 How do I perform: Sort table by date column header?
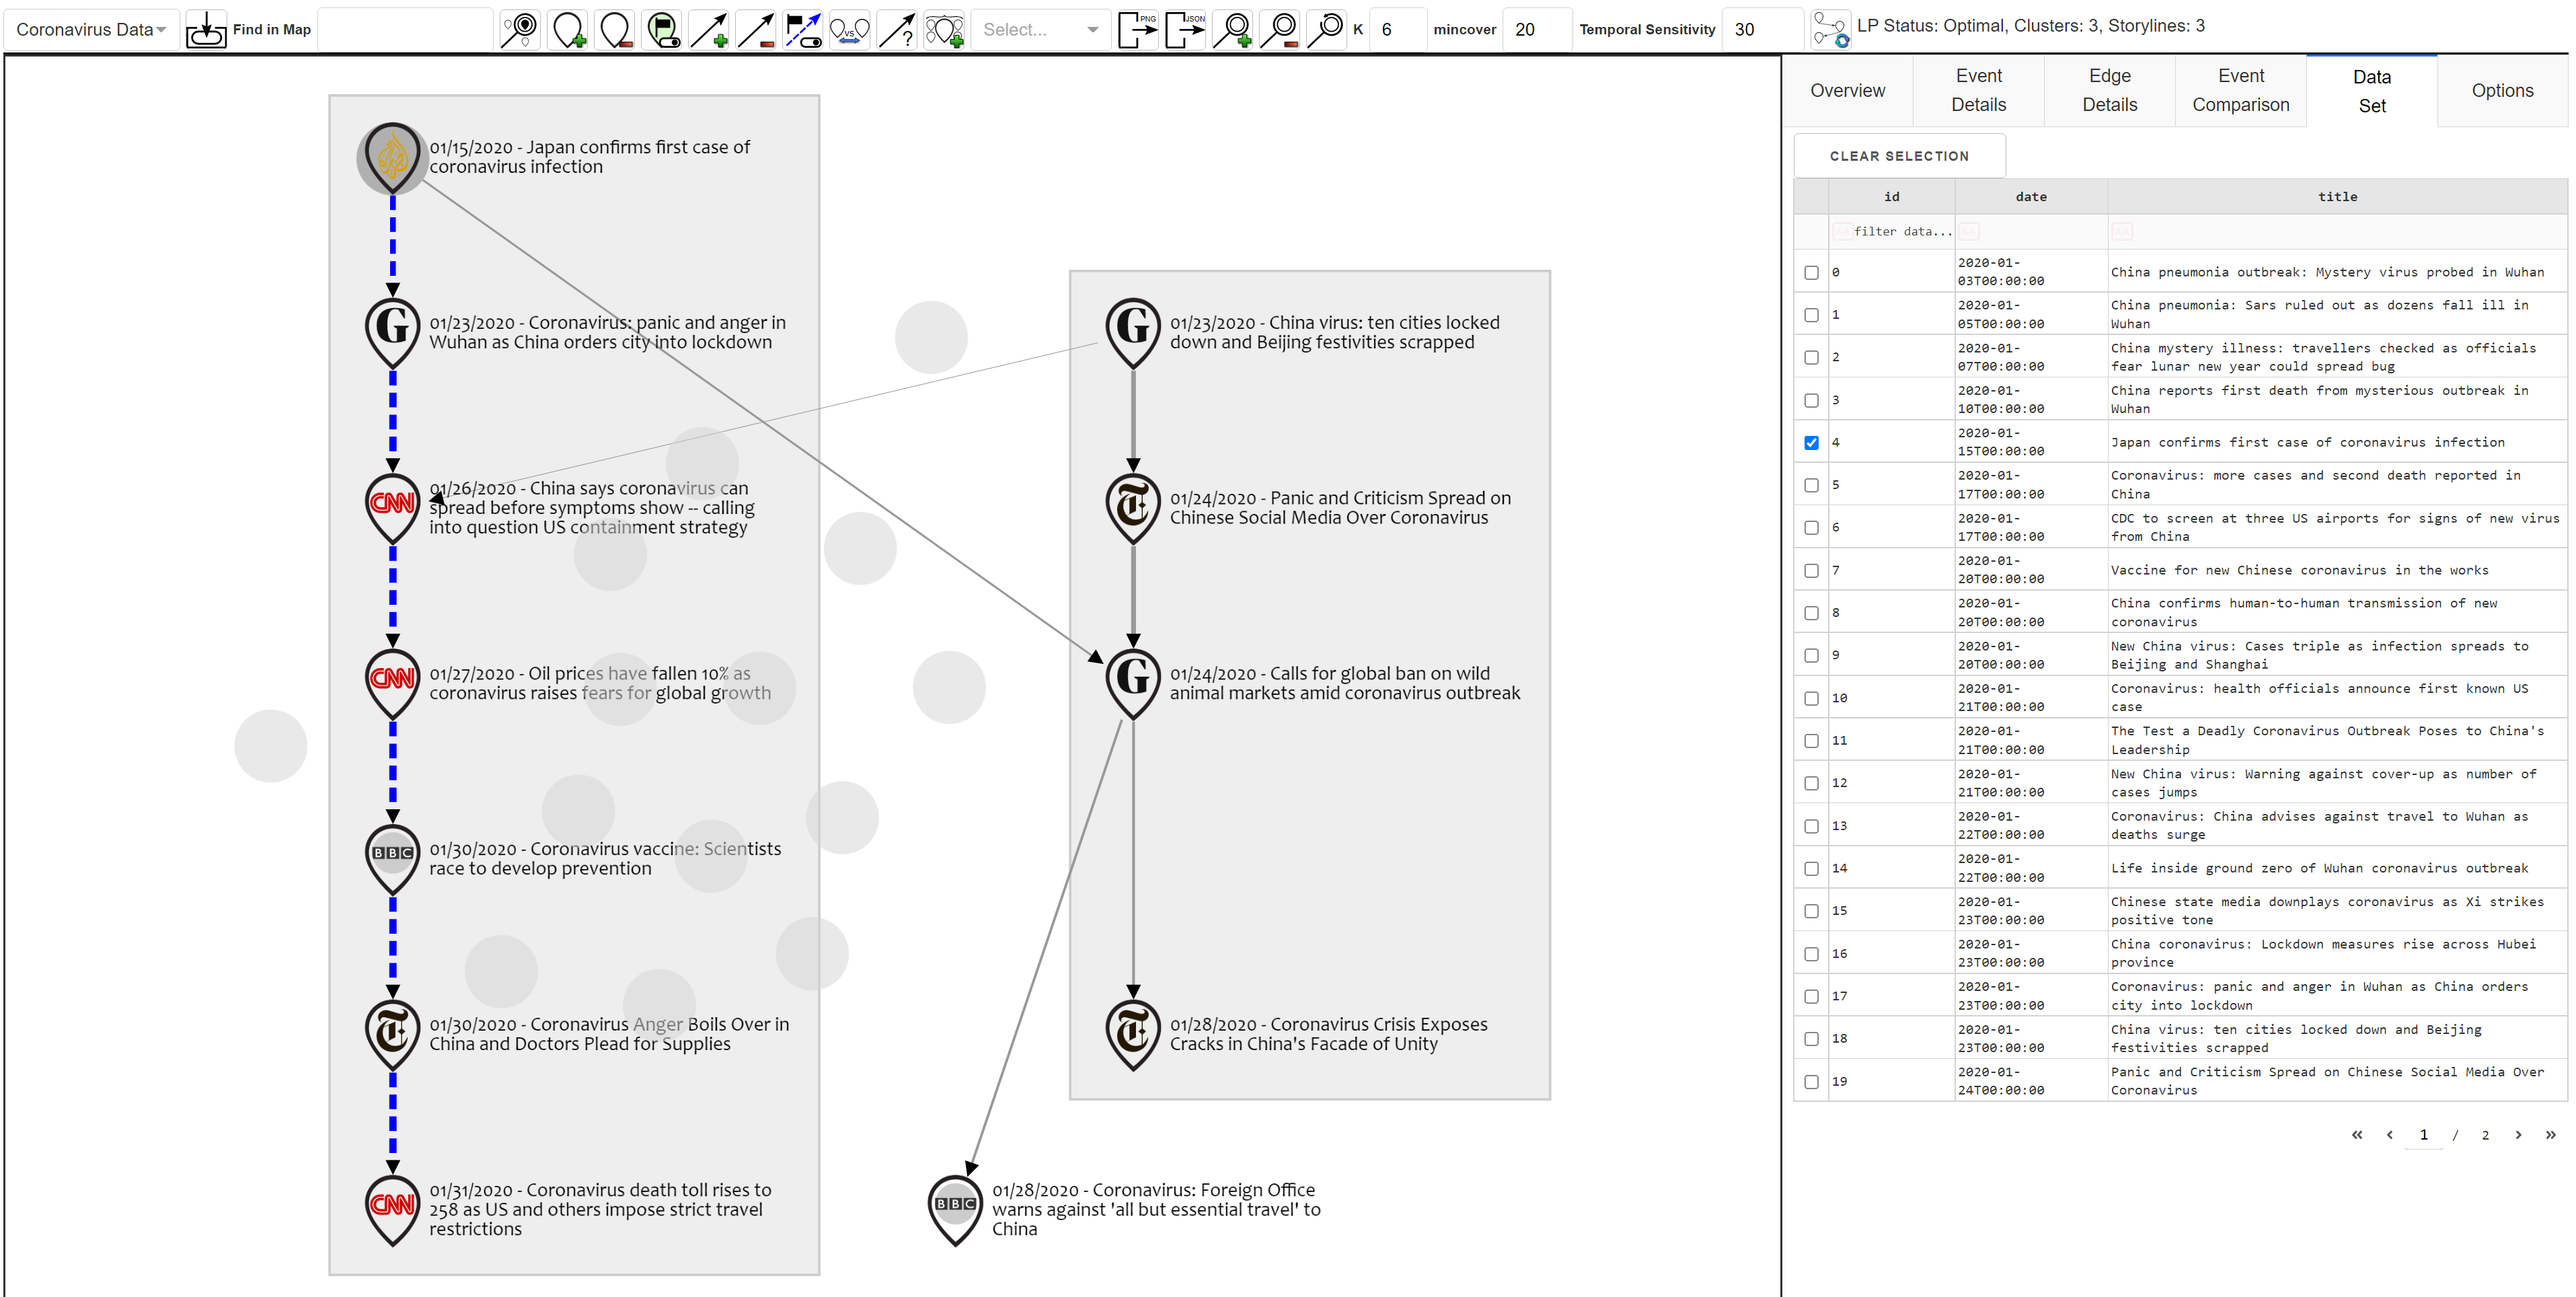point(2030,197)
